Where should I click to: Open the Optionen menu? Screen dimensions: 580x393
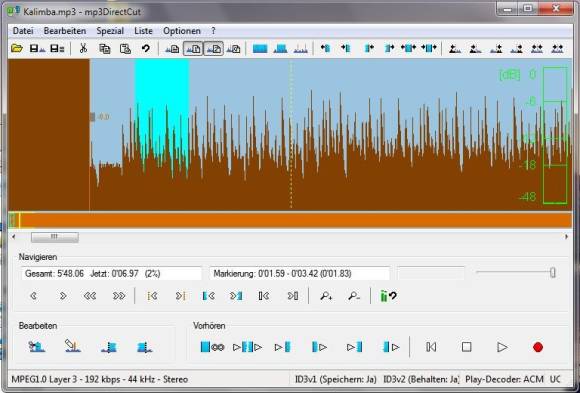click(x=182, y=31)
